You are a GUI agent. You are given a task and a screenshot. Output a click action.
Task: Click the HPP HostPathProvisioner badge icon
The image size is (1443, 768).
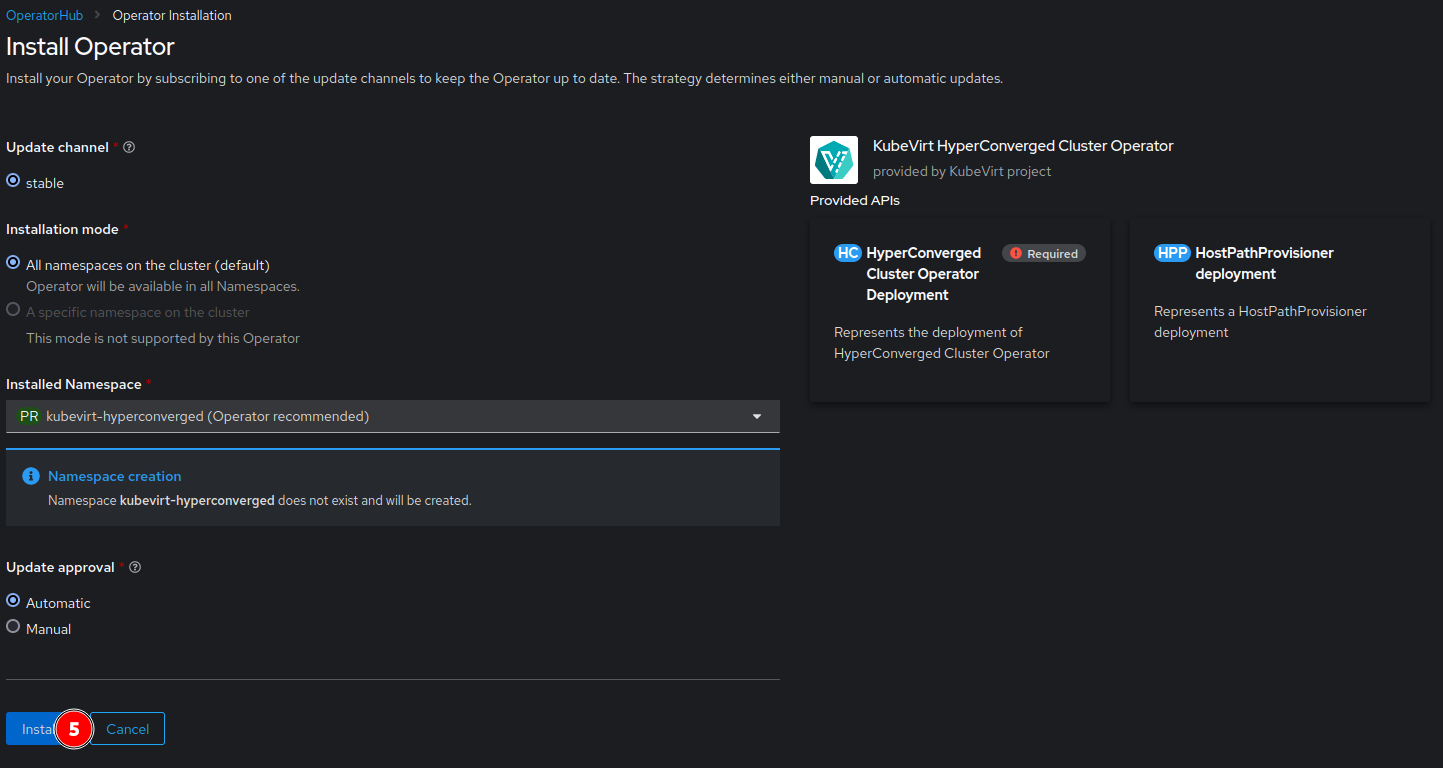tap(1172, 253)
